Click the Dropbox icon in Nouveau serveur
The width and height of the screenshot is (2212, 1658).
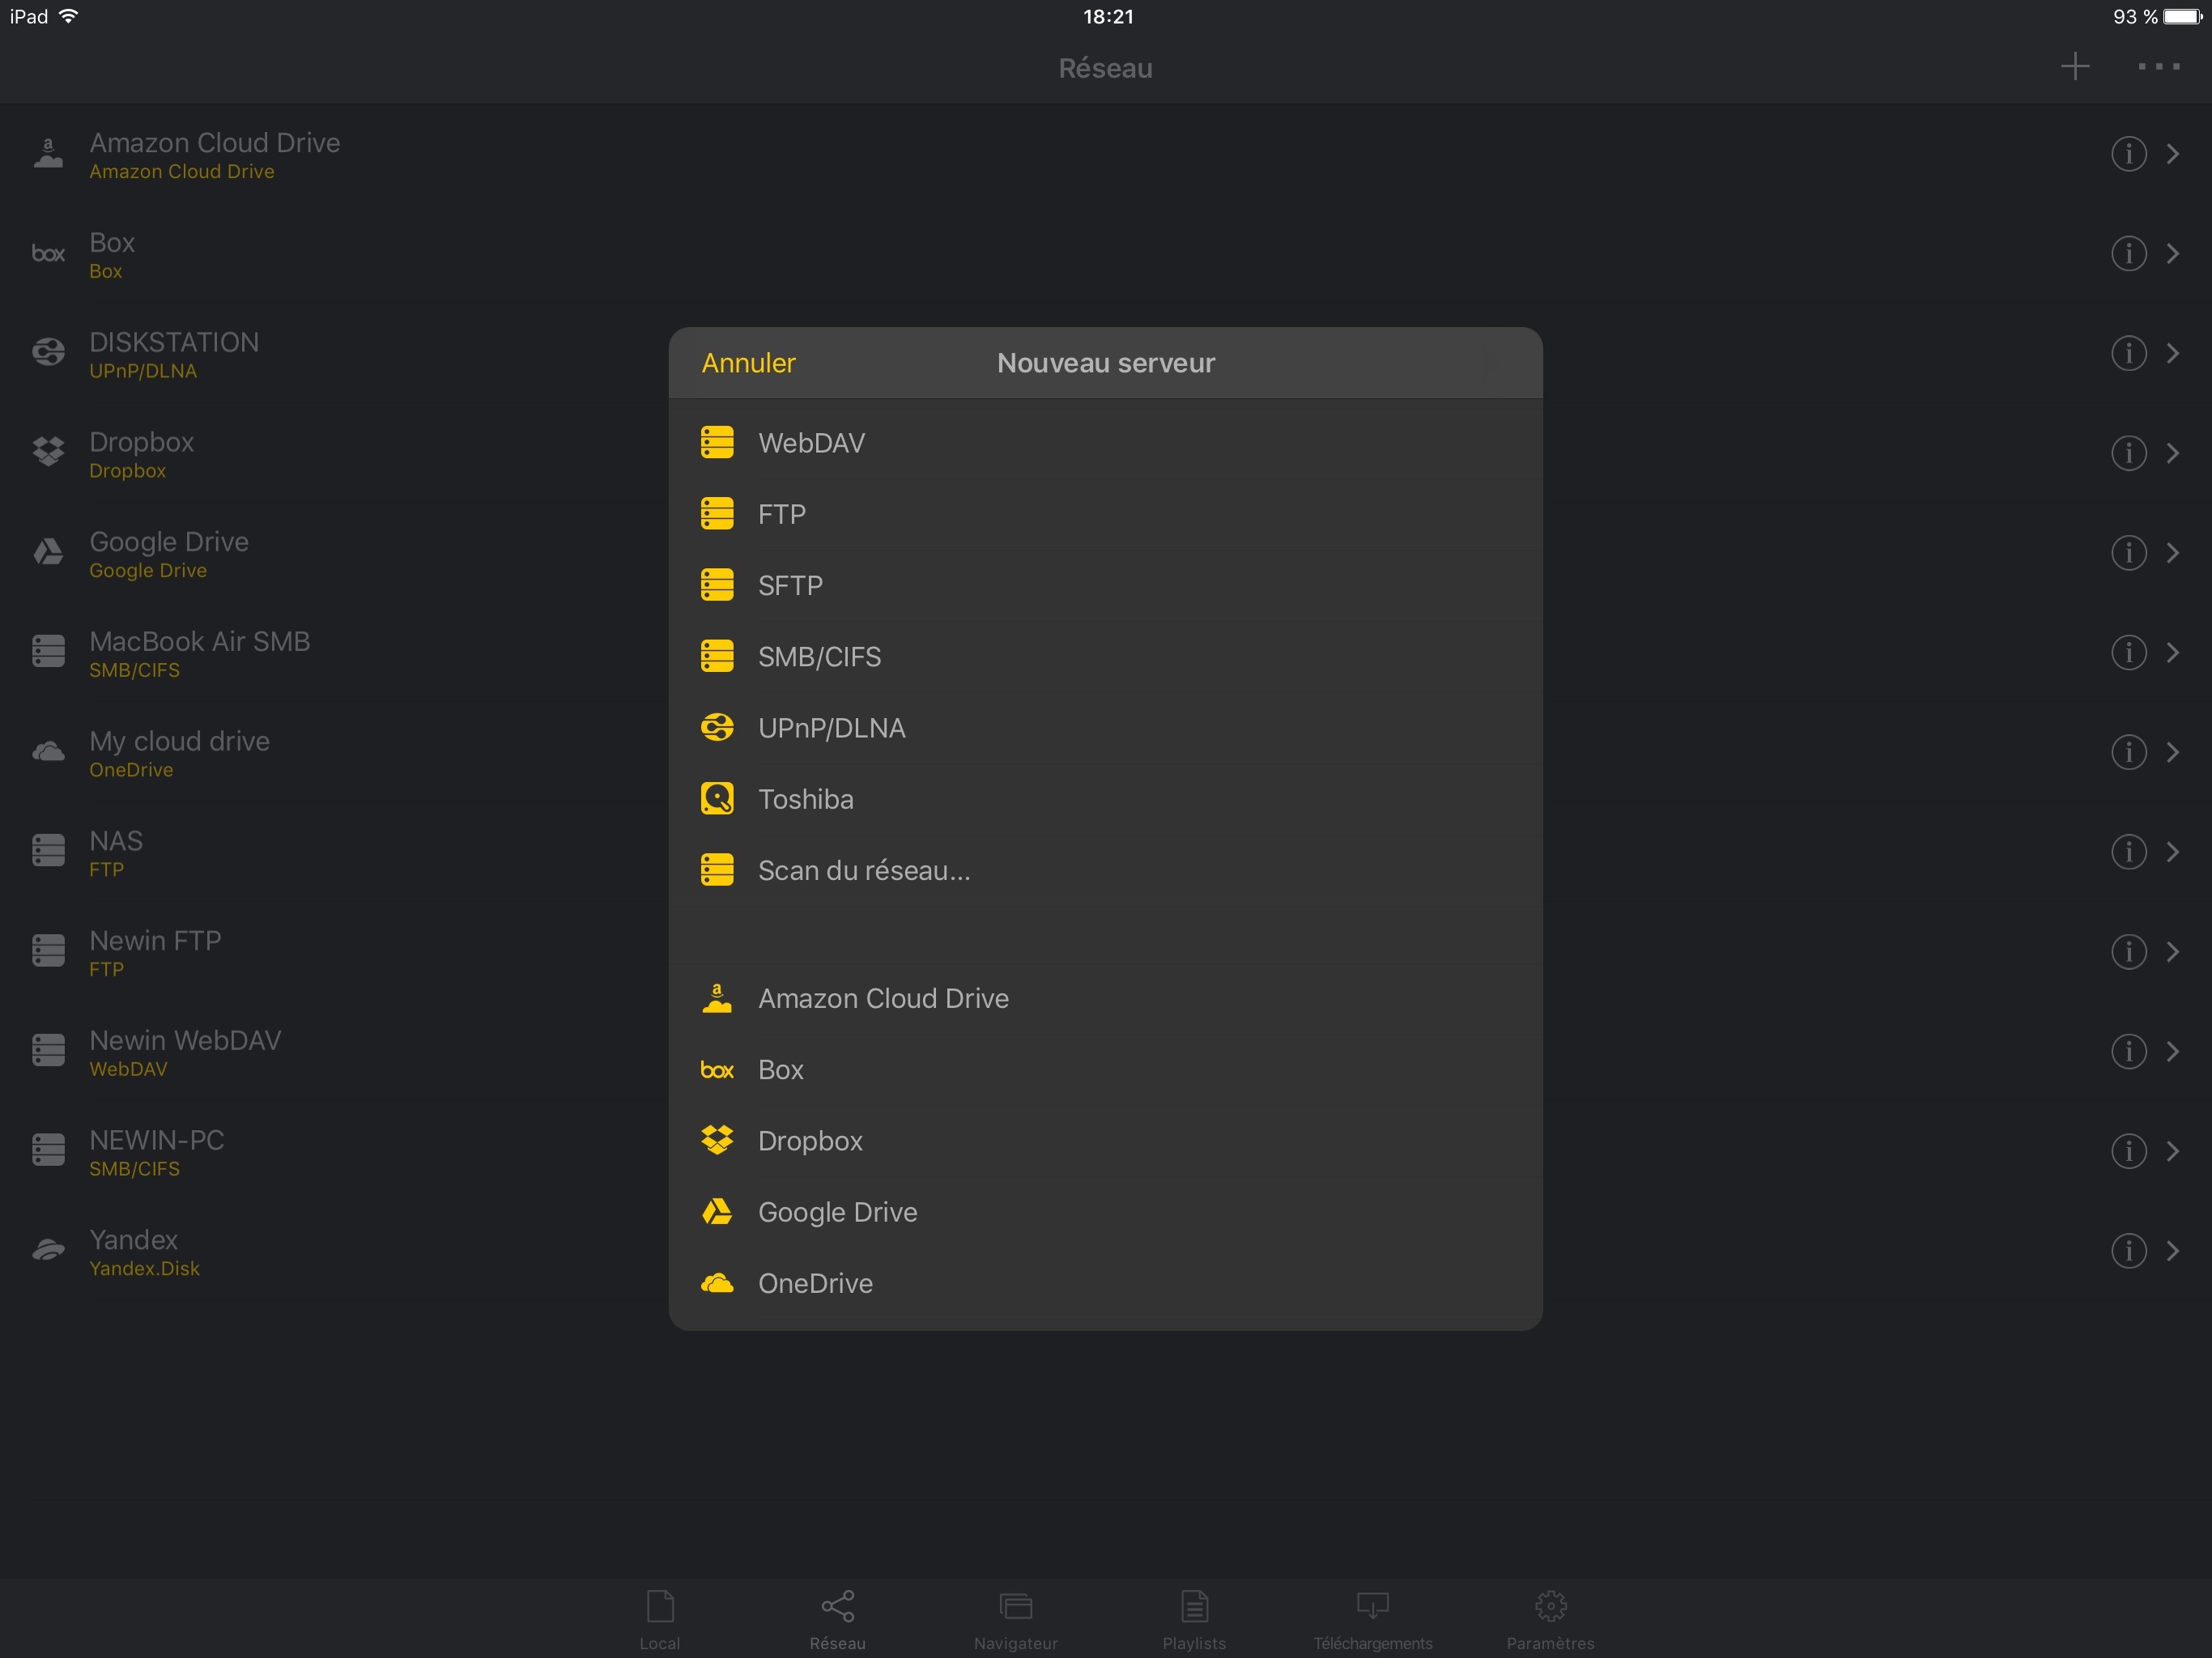pos(717,1141)
